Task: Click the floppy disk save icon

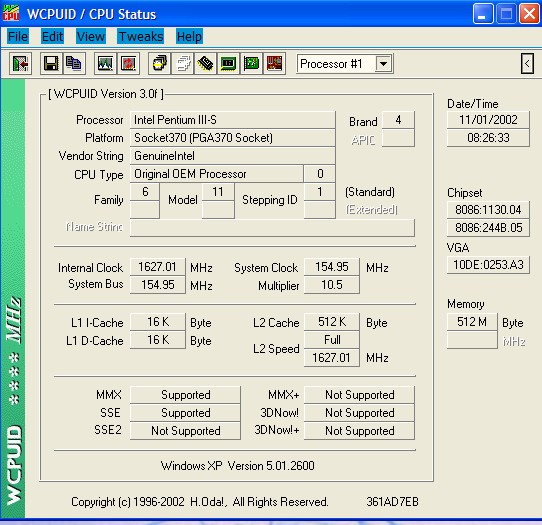Action: click(51, 64)
